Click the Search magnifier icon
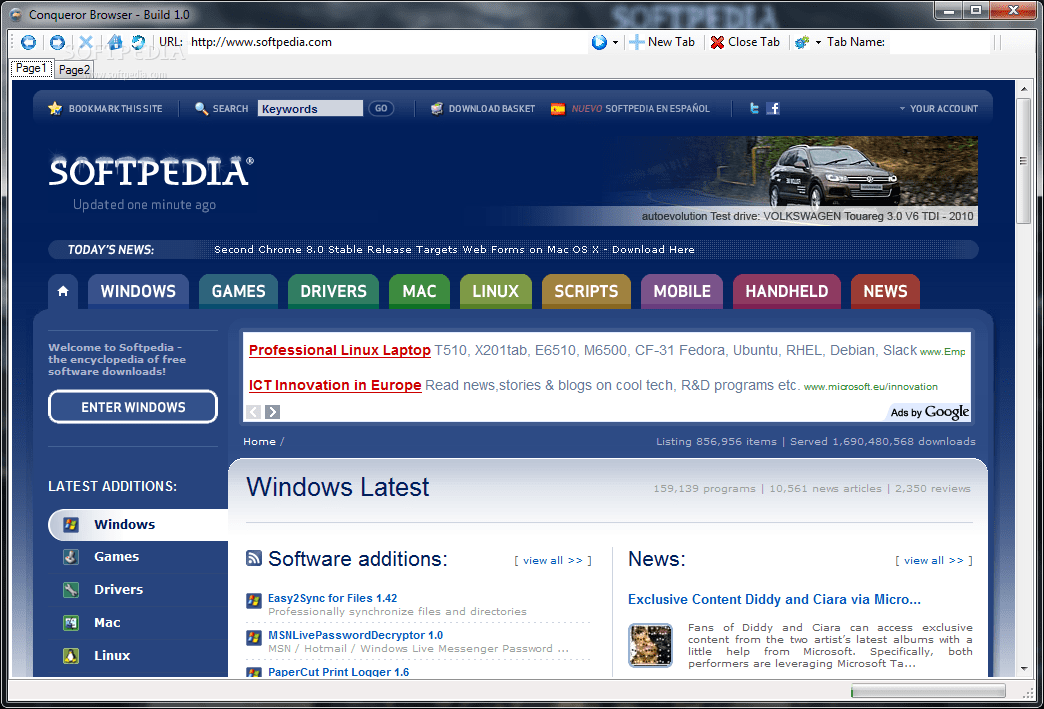Screen dimensions: 1044x709 [x=201, y=109]
